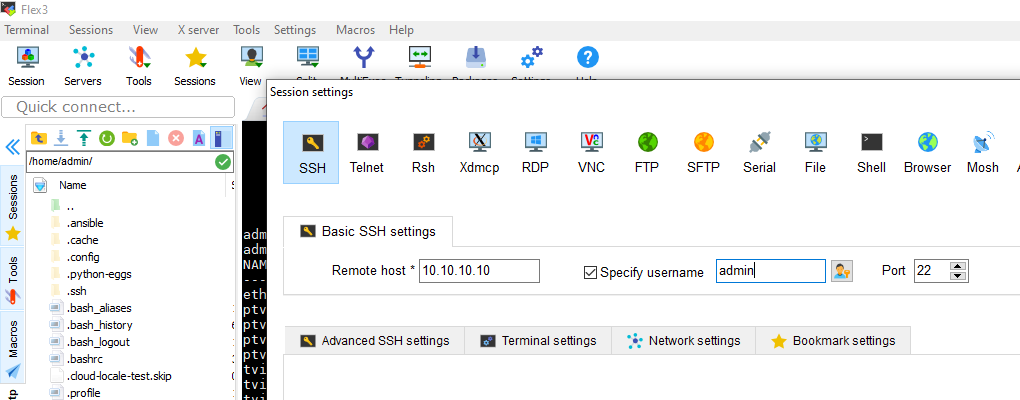Click the Quick connect box
The width and height of the screenshot is (1020, 400).
pyautogui.click(x=118, y=107)
